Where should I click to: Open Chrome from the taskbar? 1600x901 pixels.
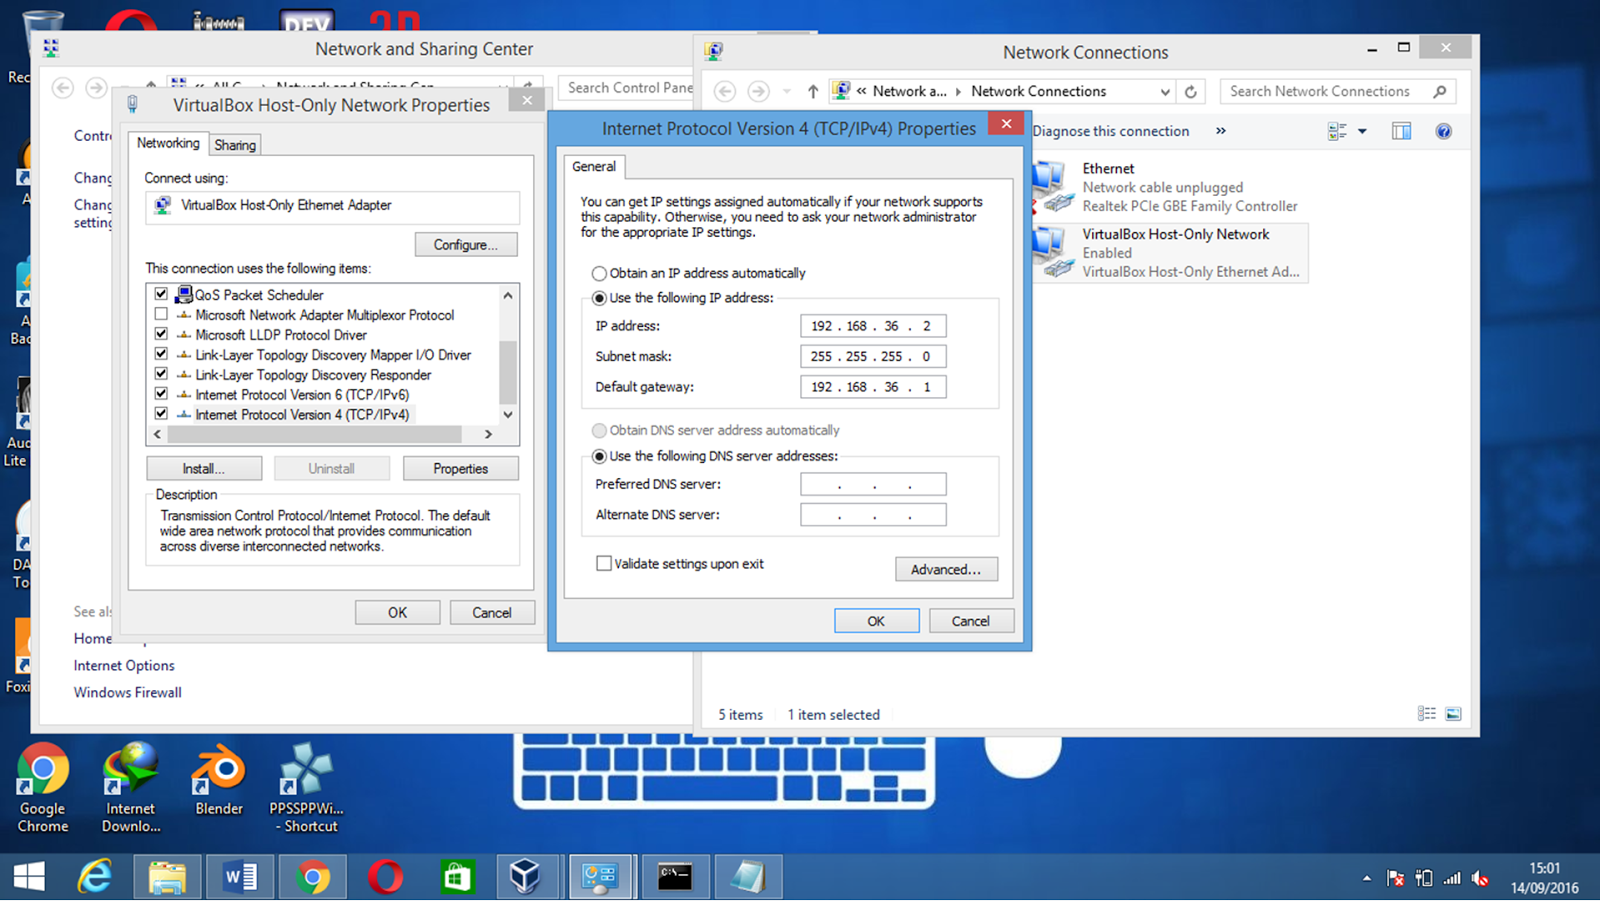click(x=313, y=877)
